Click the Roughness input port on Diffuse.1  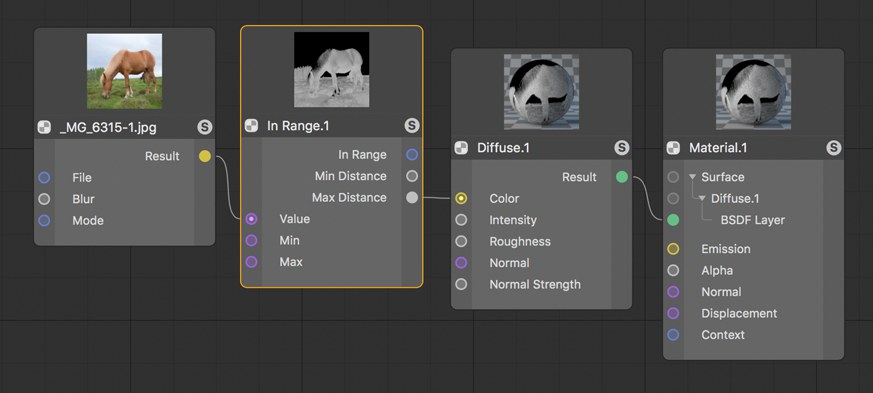461,241
